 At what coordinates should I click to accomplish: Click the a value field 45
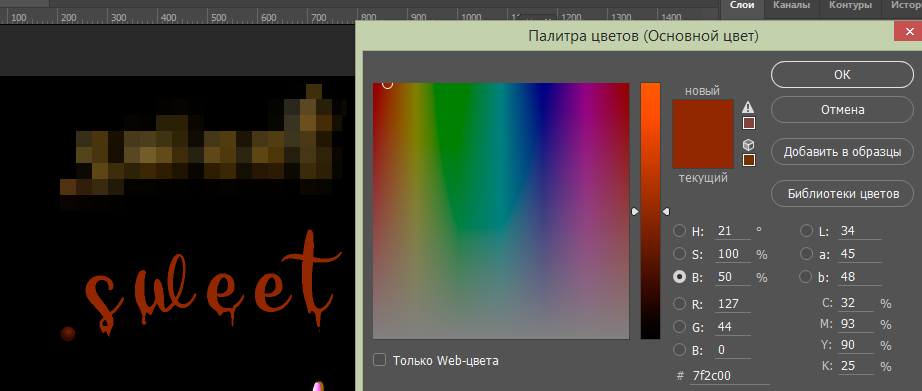pos(860,254)
